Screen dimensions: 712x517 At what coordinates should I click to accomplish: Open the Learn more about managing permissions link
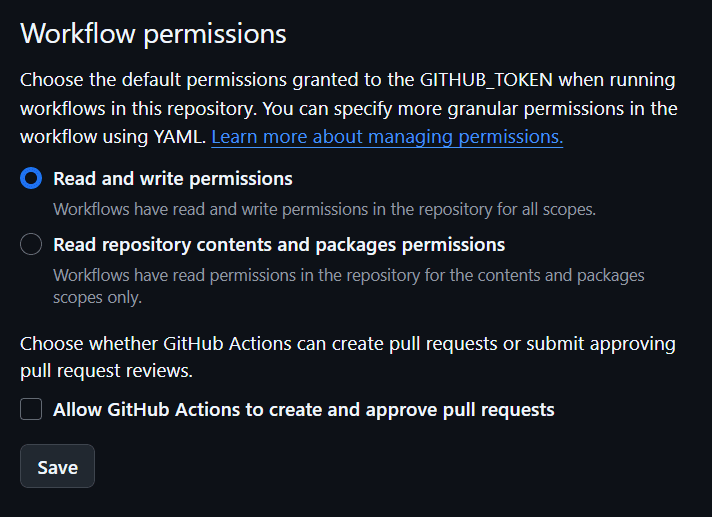pyautogui.click(x=386, y=136)
